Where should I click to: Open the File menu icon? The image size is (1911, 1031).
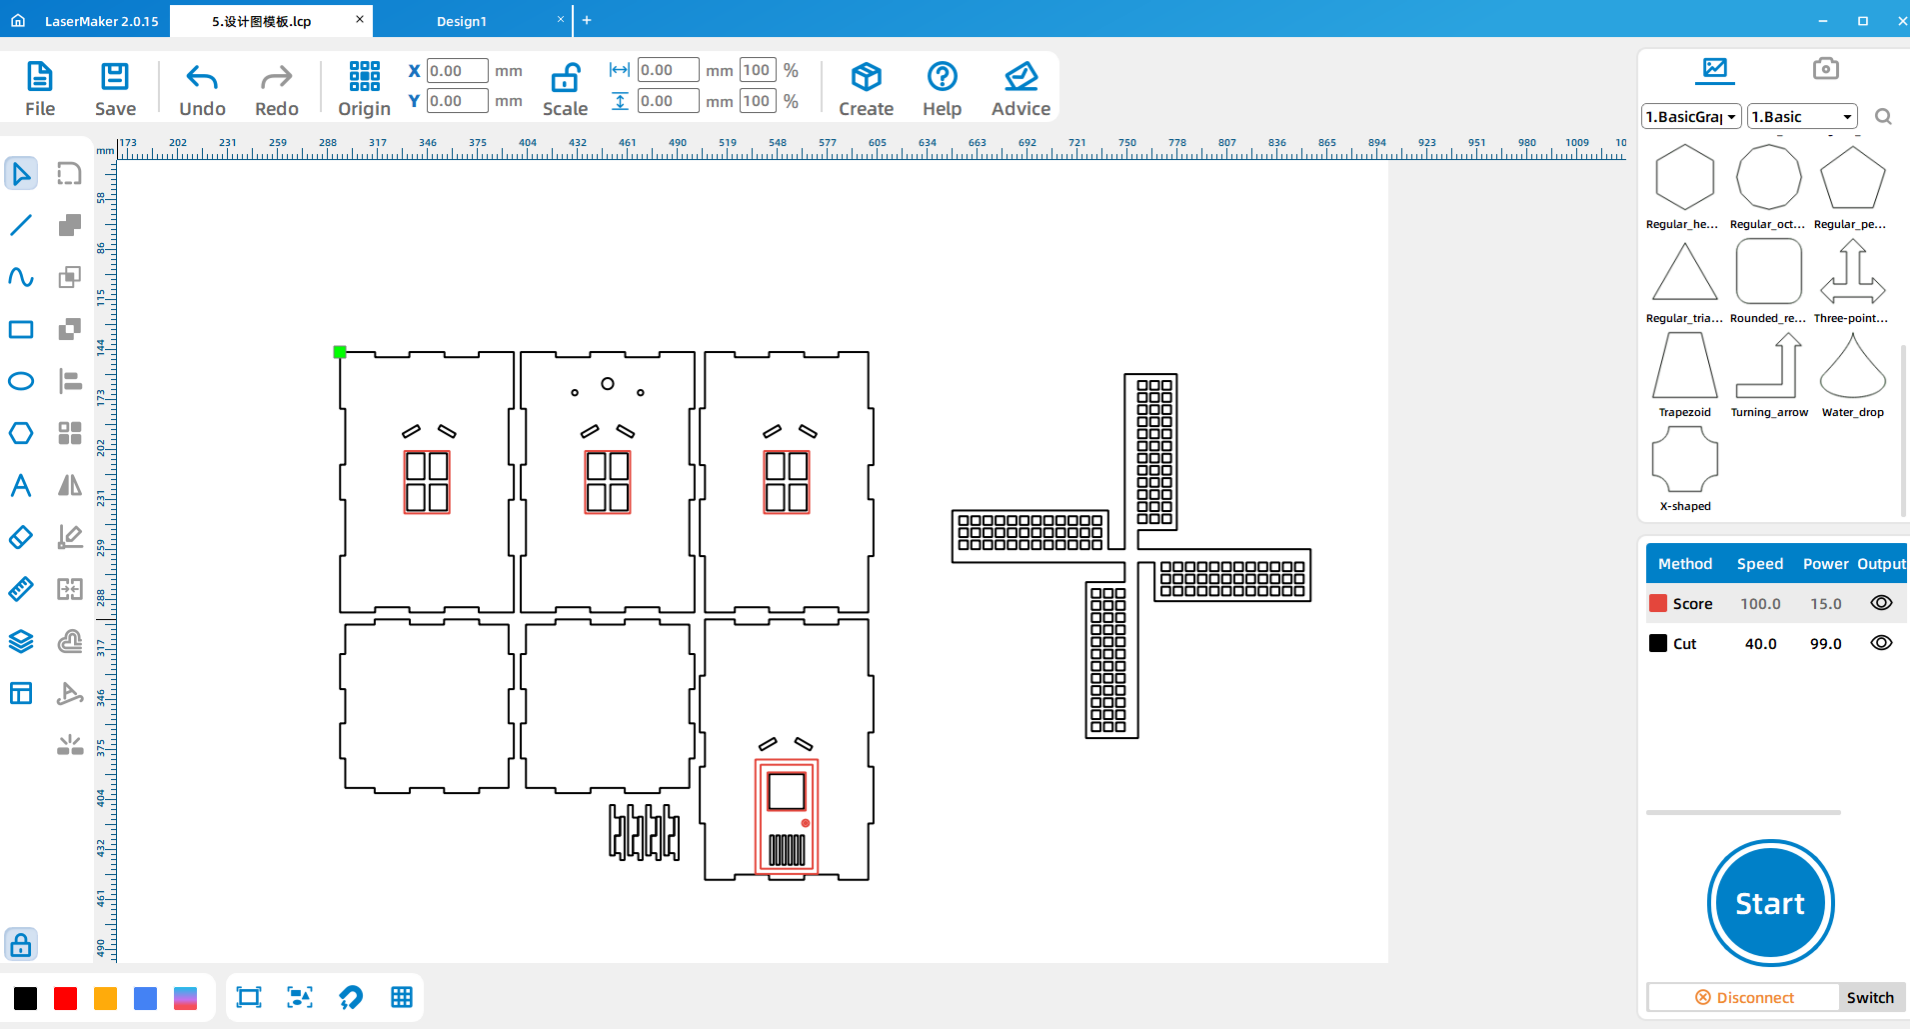coord(40,88)
